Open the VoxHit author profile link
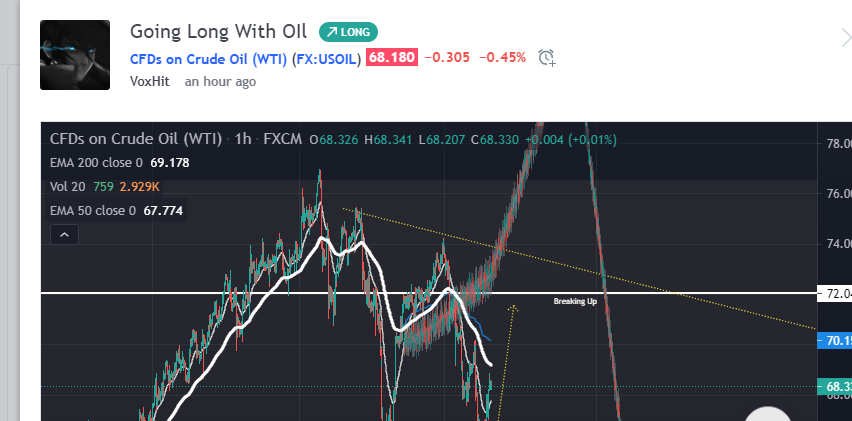852x421 pixels. pos(152,81)
